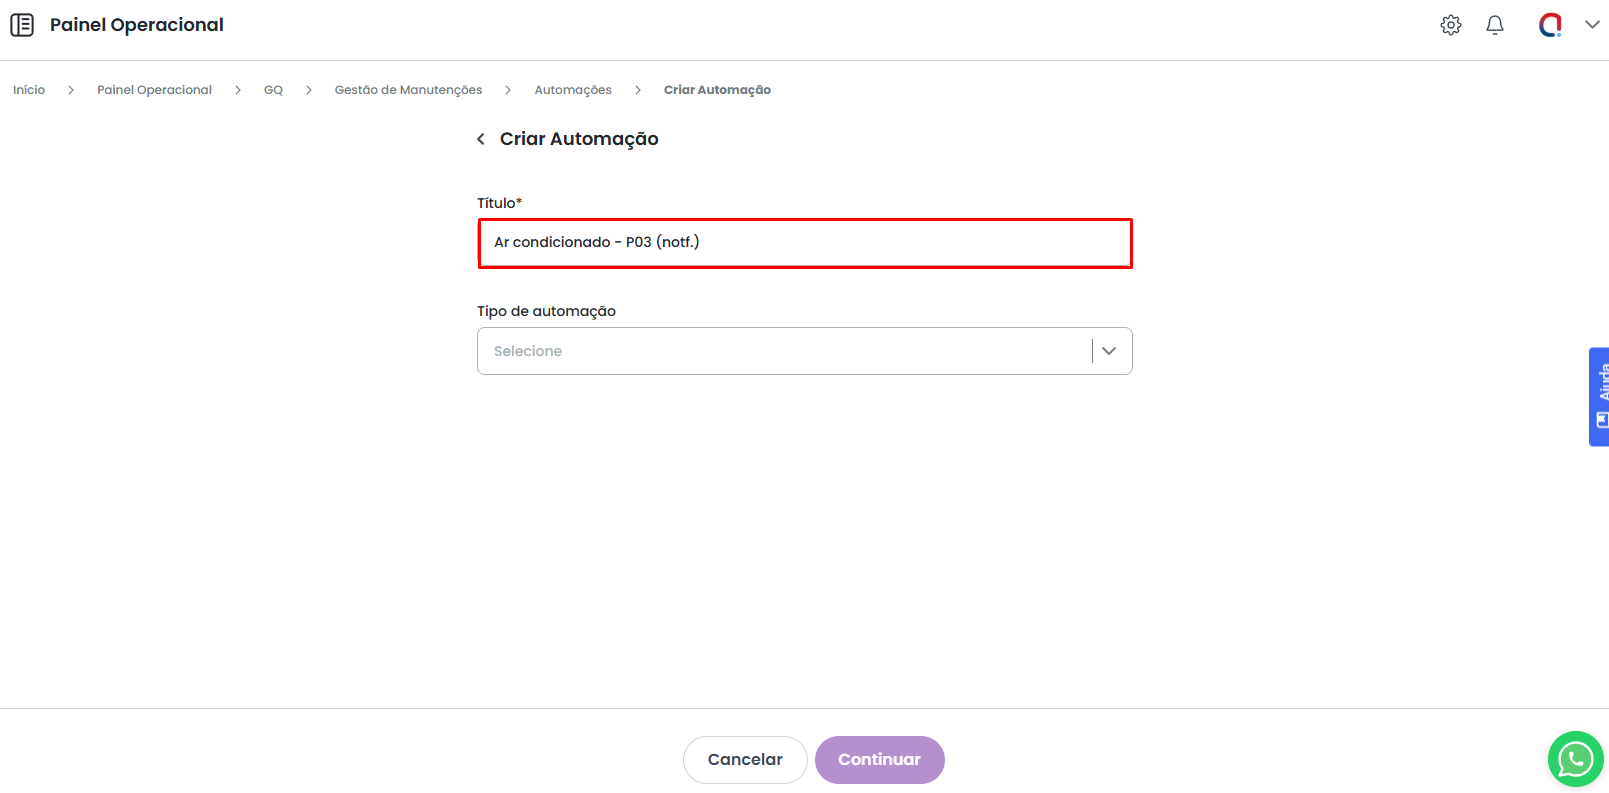Open the Ajuda side tab
This screenshot has width=1609, height=793.
1599,396
